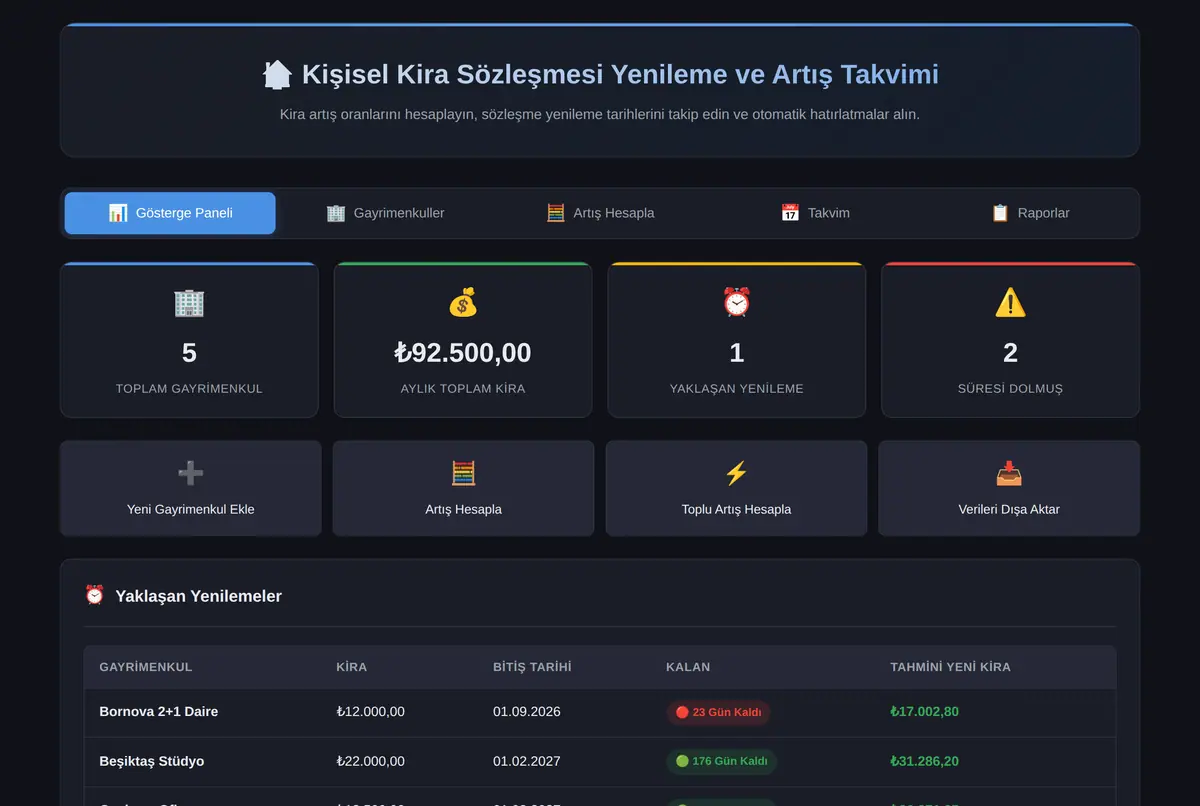
Task: Open the Artış Hesapla tab
Action: [x=600, y=213]
